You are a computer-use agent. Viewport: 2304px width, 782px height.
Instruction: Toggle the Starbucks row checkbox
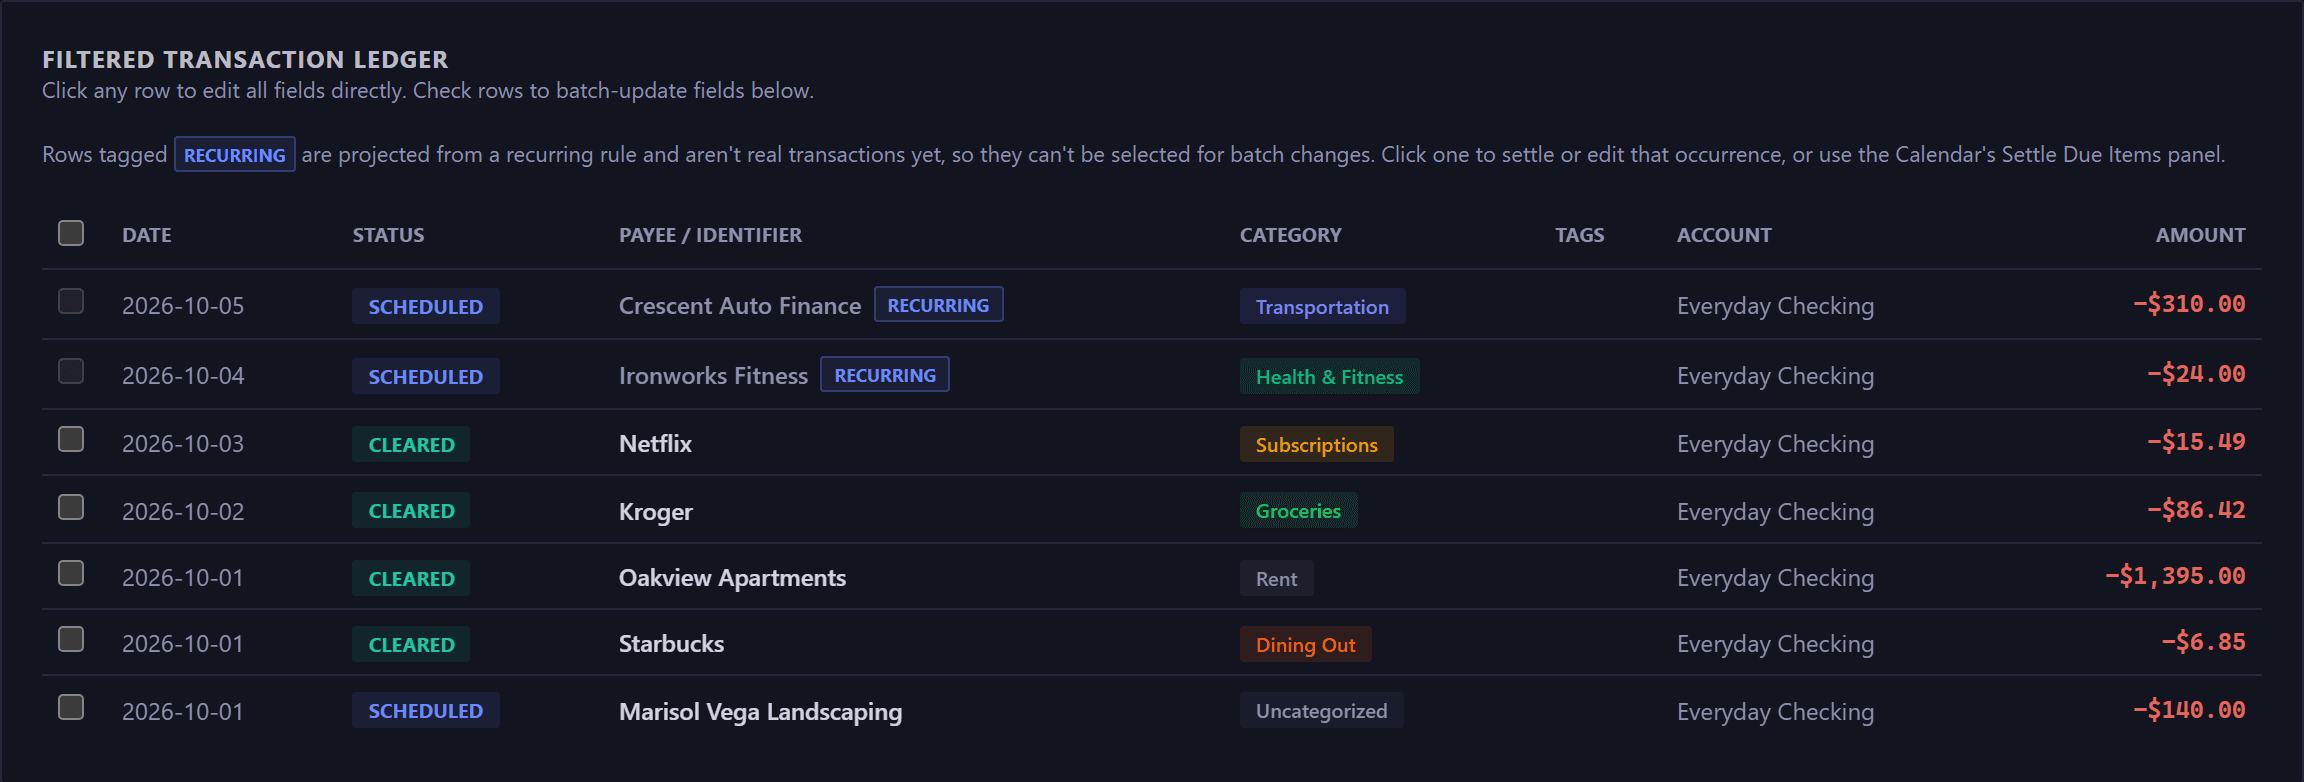click(x=71, y=639)
